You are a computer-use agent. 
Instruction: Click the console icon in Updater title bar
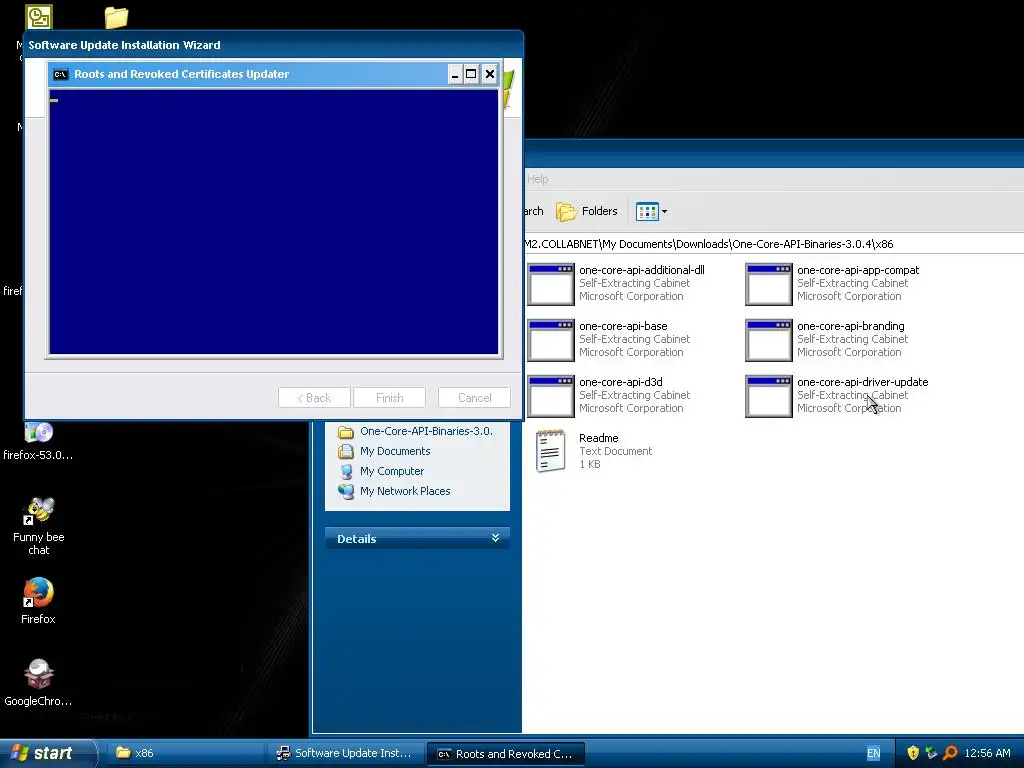click(60, 74)
